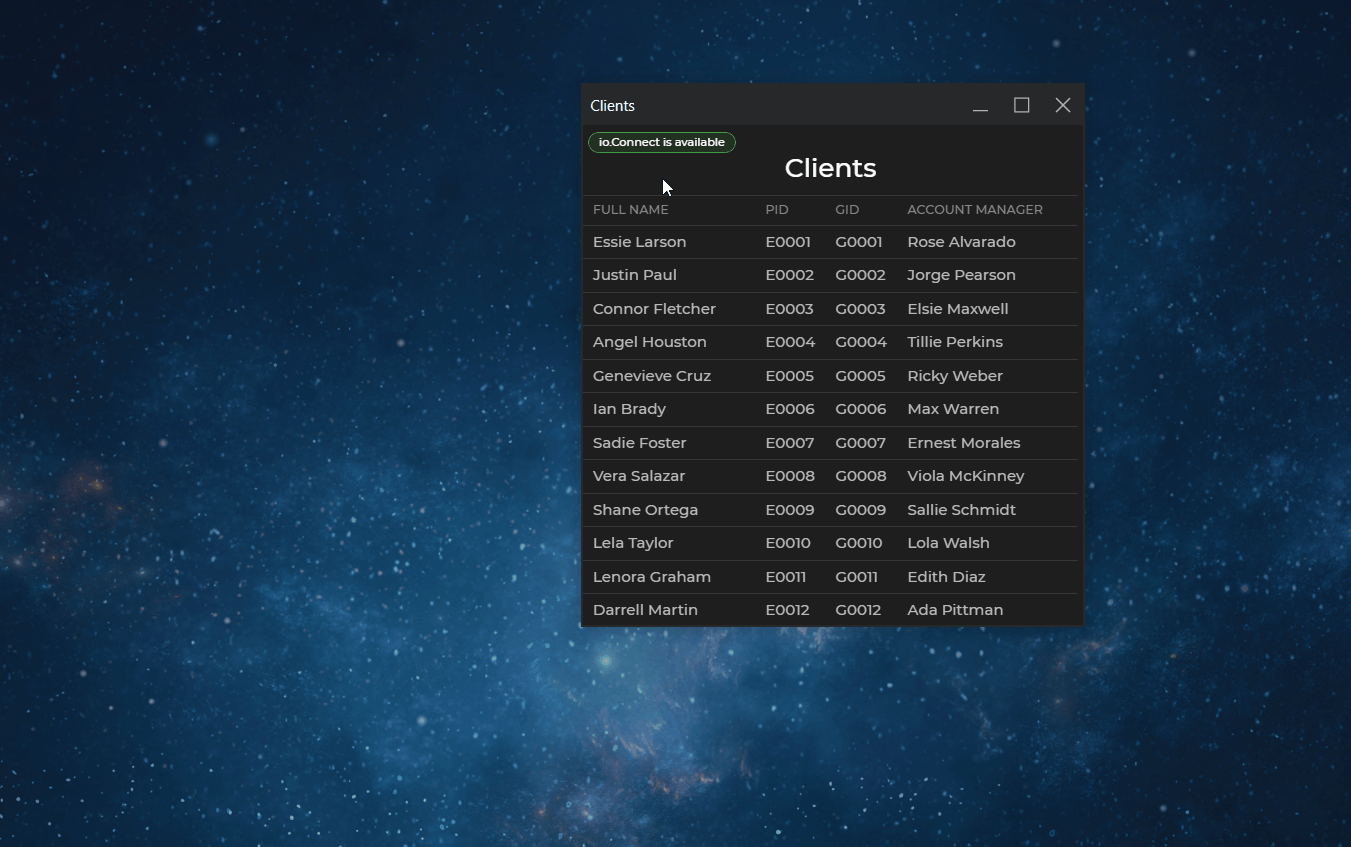The image size is (1351, 847).
Task: Select PID E0005 in the table
Action: pyautogui.click(x=789, y=376)
